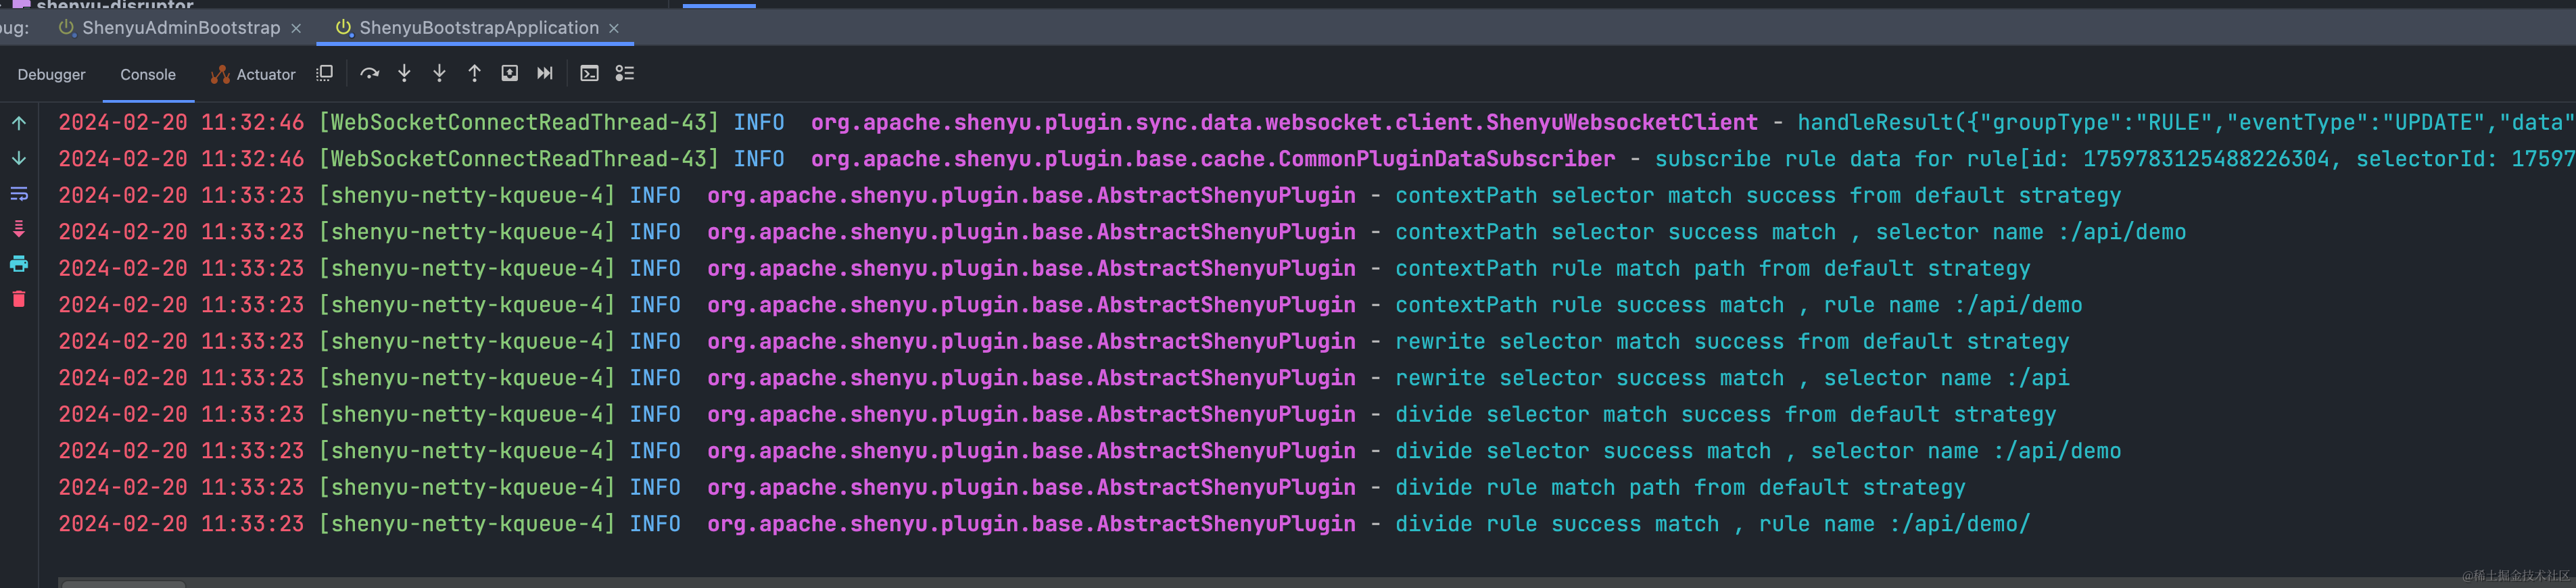This screenshot has width=2576, height=588.
Task: Click the layout restore icon beside Actuator
Action: (x=324, y=73)
